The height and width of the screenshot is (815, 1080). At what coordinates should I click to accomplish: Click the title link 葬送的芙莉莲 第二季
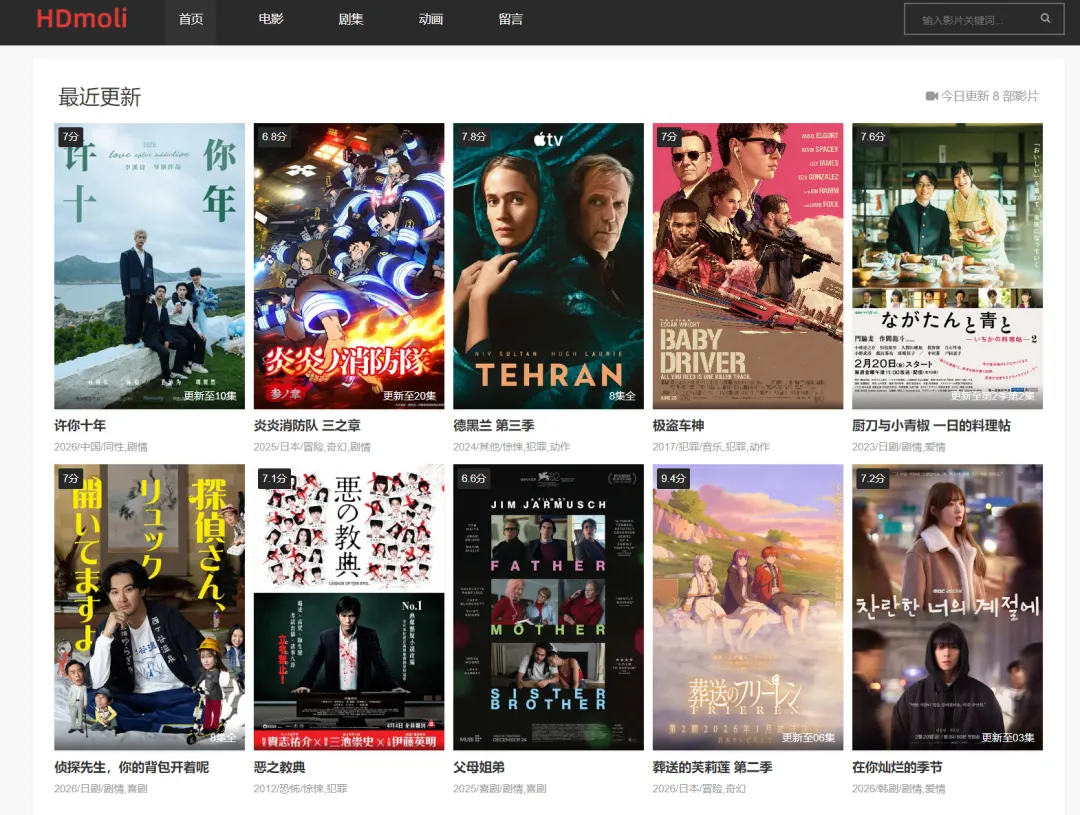712,767
